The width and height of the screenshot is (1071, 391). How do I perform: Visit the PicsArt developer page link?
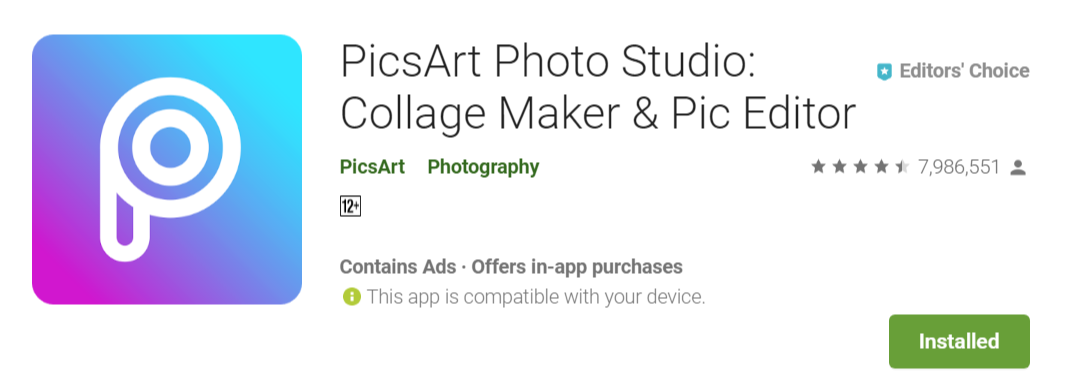tap(372, 167)
